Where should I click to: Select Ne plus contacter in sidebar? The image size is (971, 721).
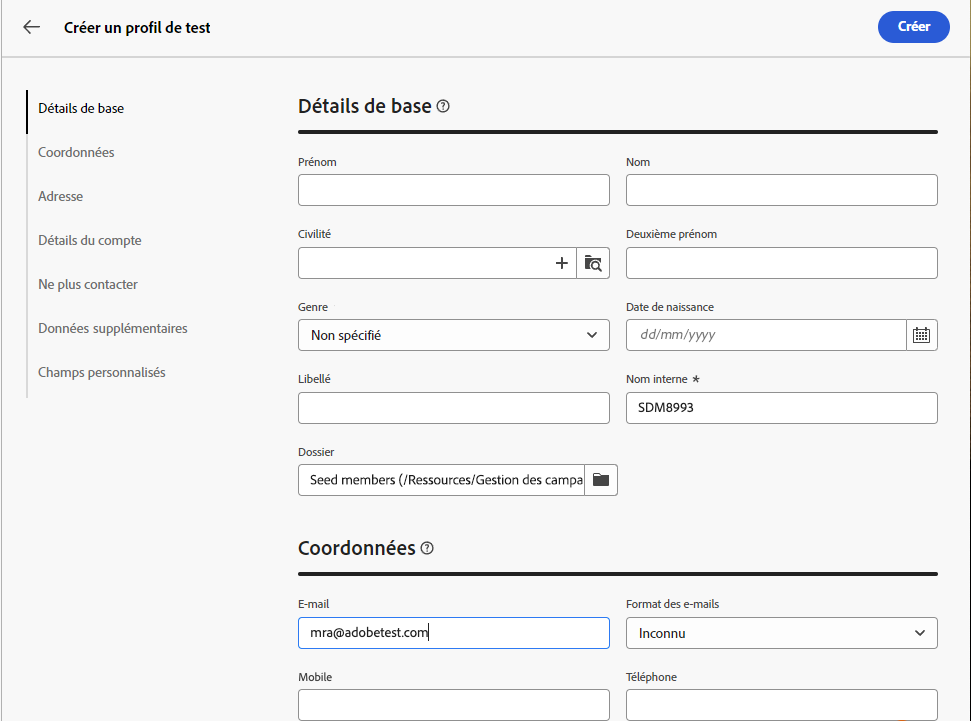tap(87, 284)
